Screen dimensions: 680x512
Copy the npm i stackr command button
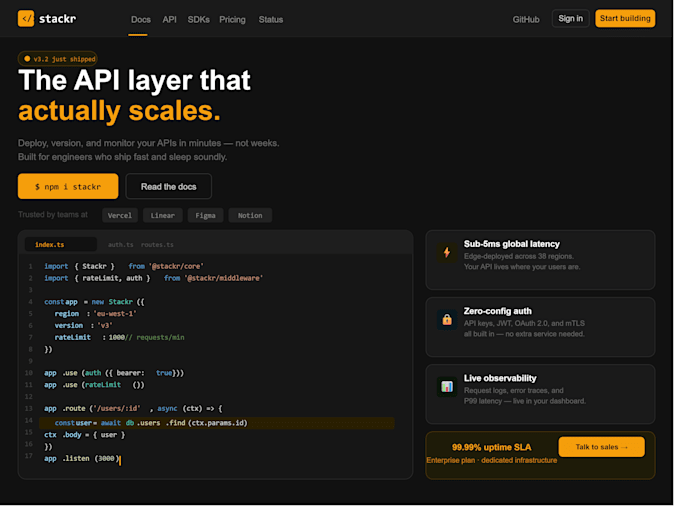pyautogui.click(x=68, y=186)
